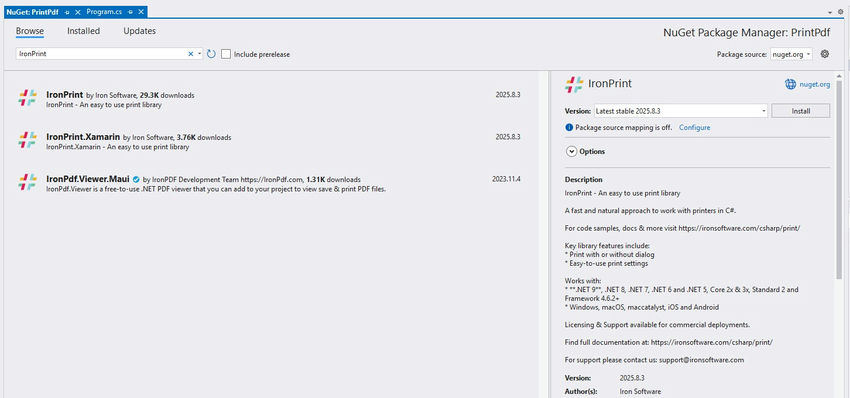Clear the IronPrint search text
850x398 pixels.
pos(190,54)
